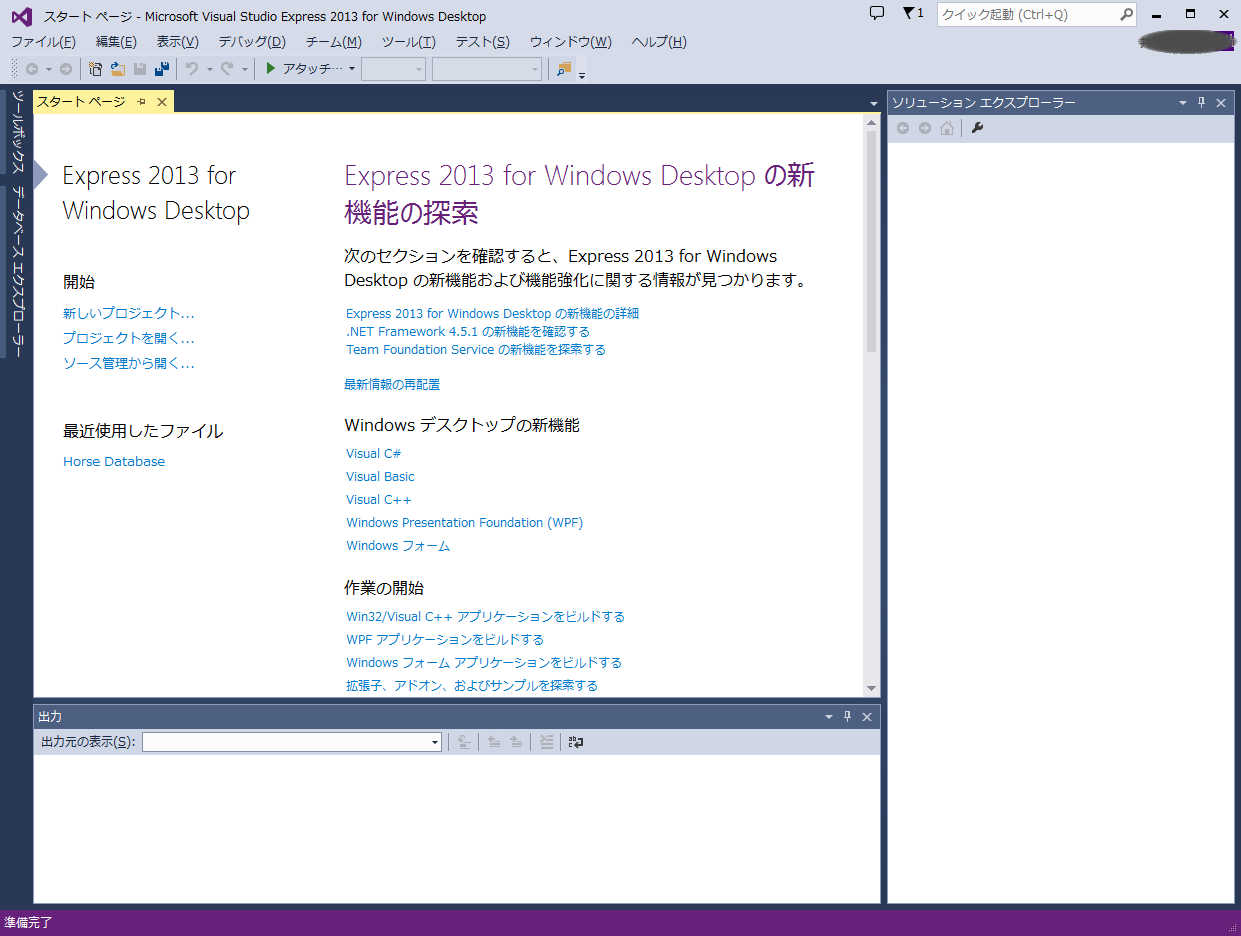Screen dimensions: 1241x936
Task: Click the Visual Studio logo in title bar
Action: click(x=21, y=16)
